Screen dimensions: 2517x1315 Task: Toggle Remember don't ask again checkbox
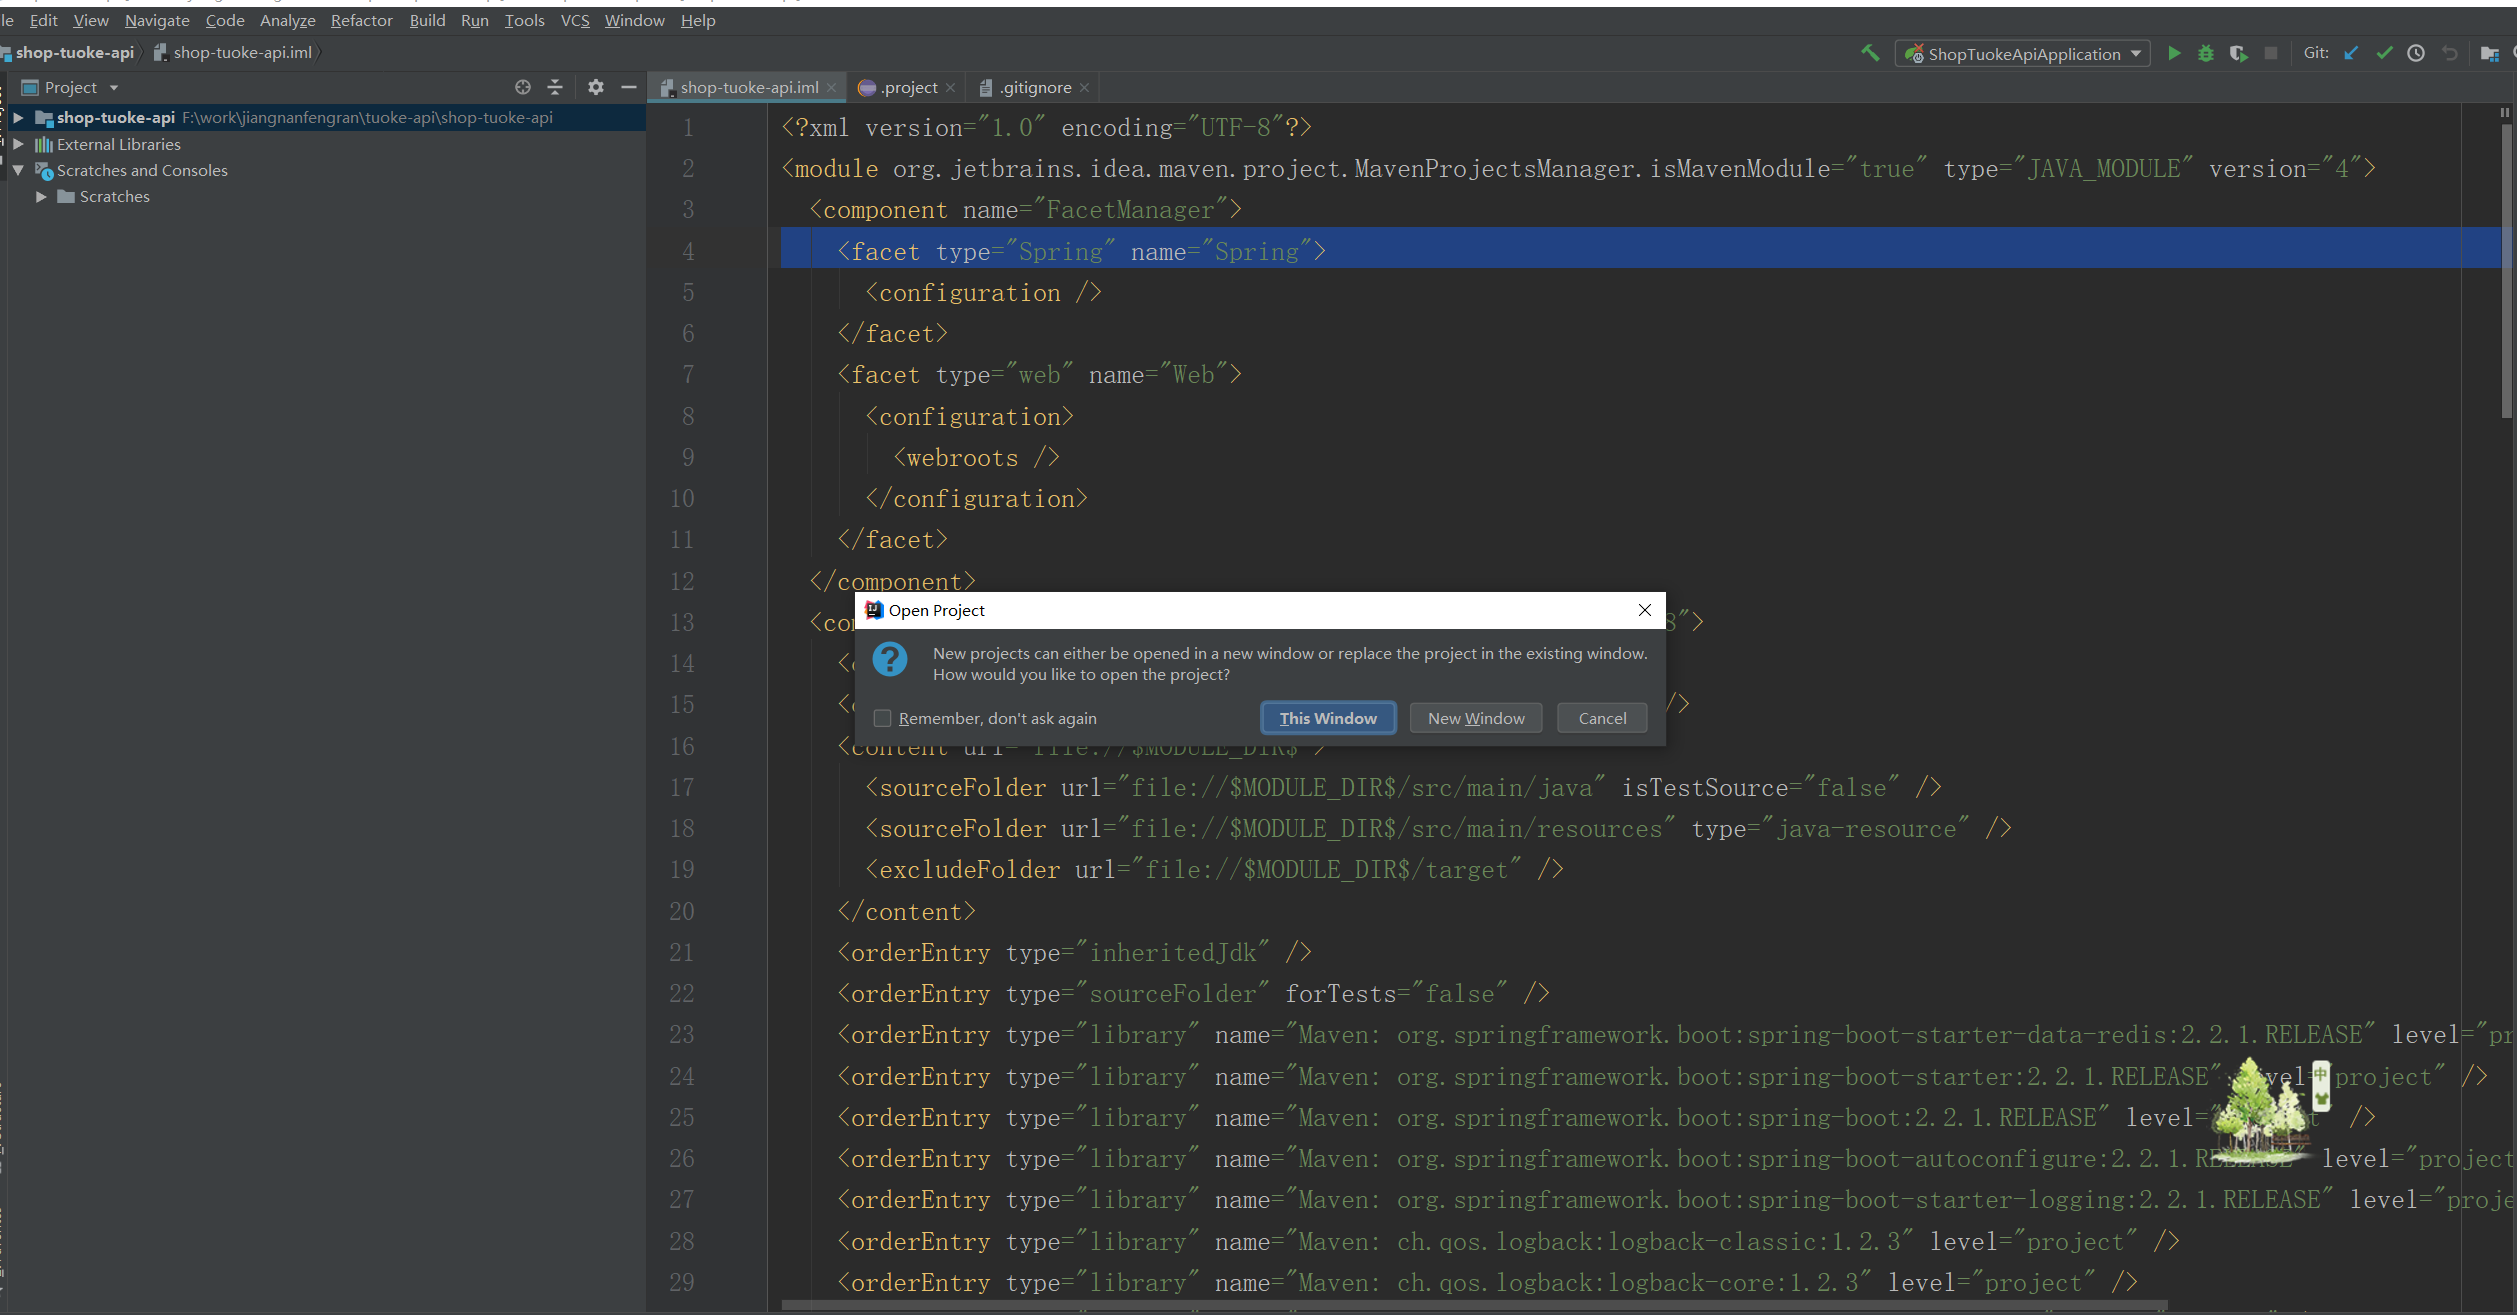(884, 717)
